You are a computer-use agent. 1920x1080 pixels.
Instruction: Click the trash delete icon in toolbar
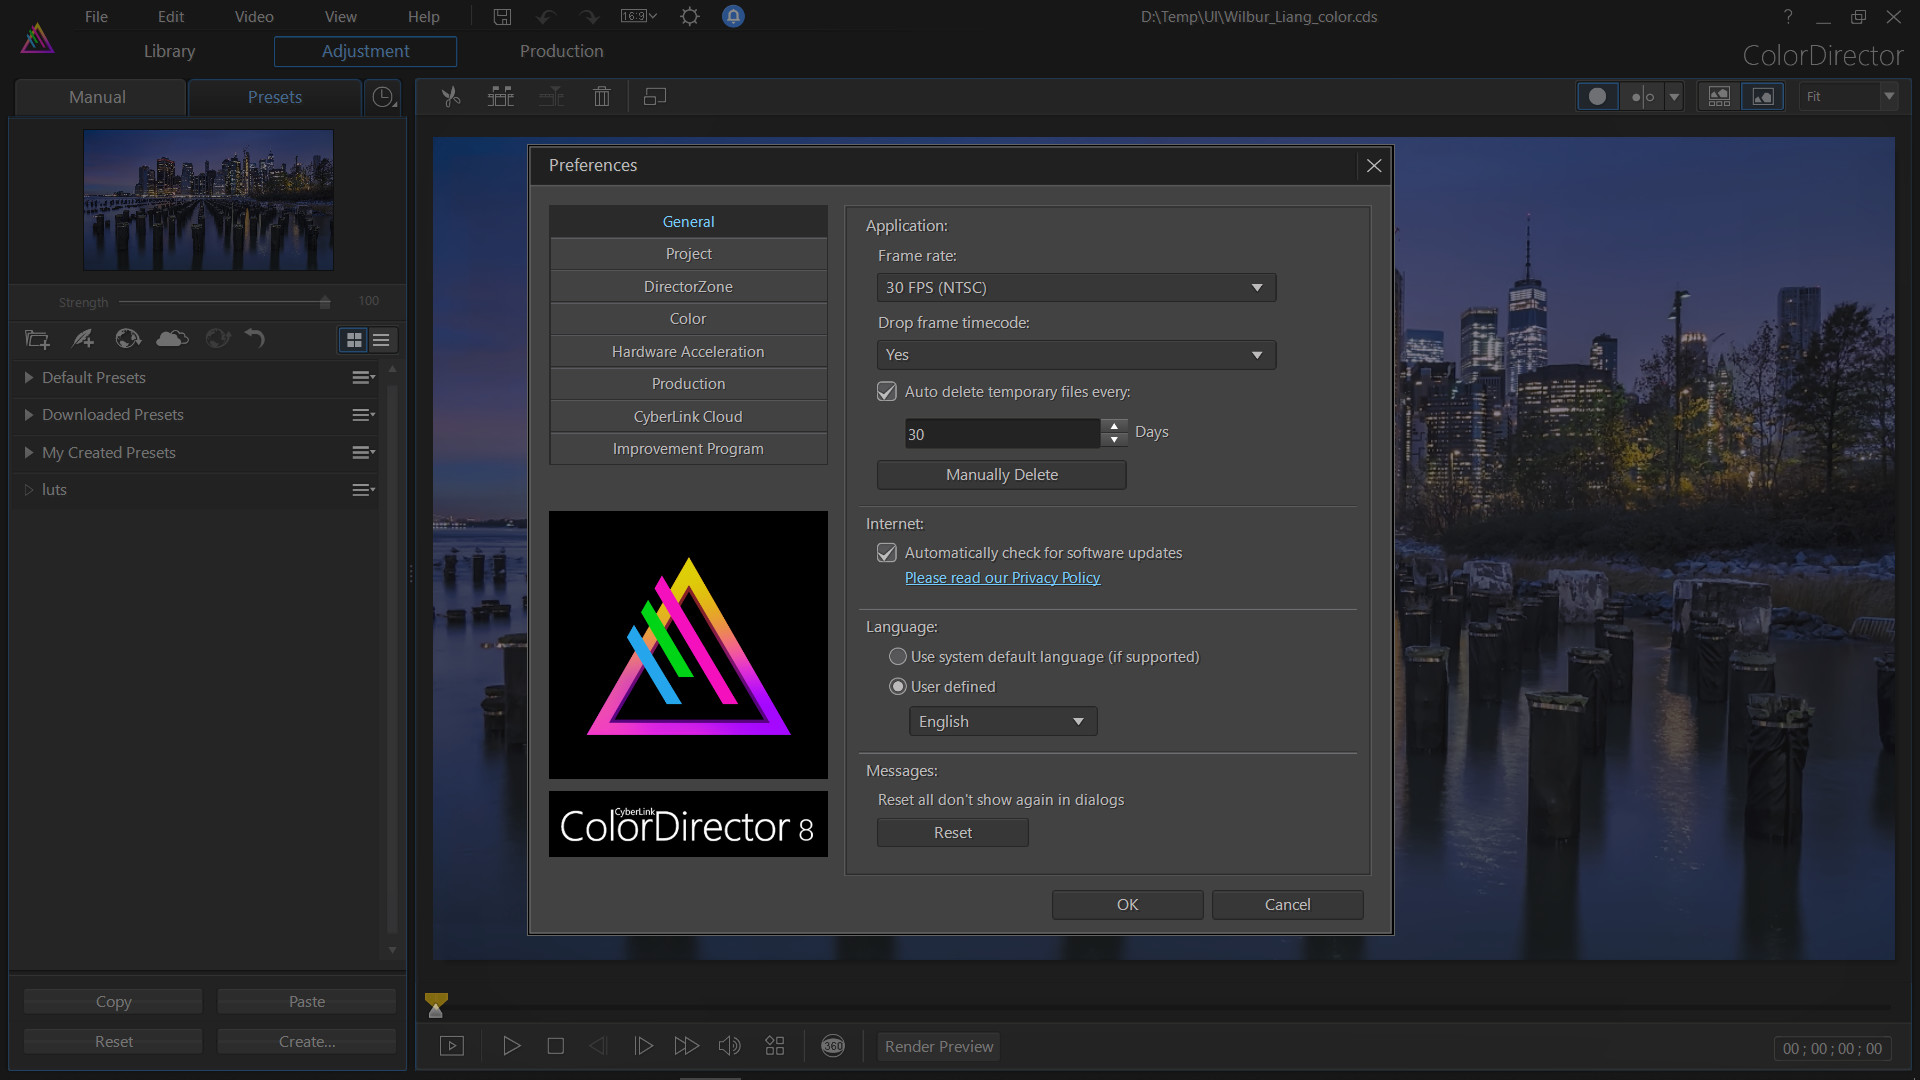point(601,97)
